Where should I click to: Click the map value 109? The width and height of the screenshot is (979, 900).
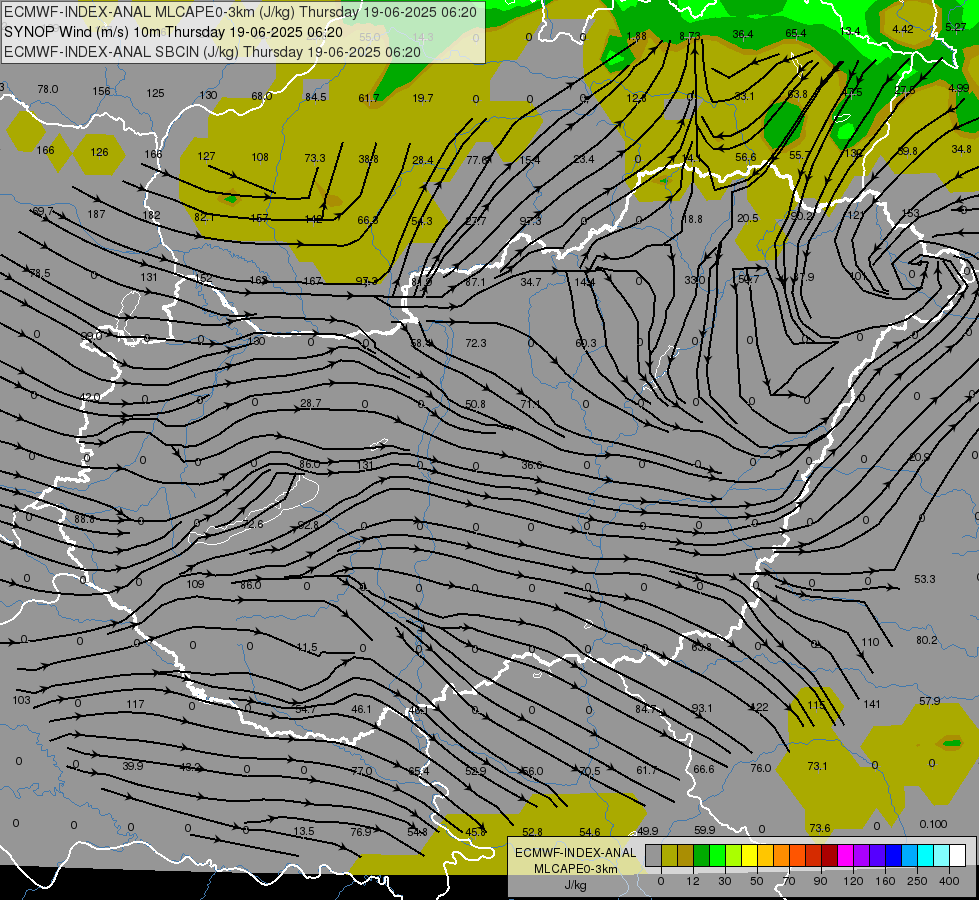195,584
